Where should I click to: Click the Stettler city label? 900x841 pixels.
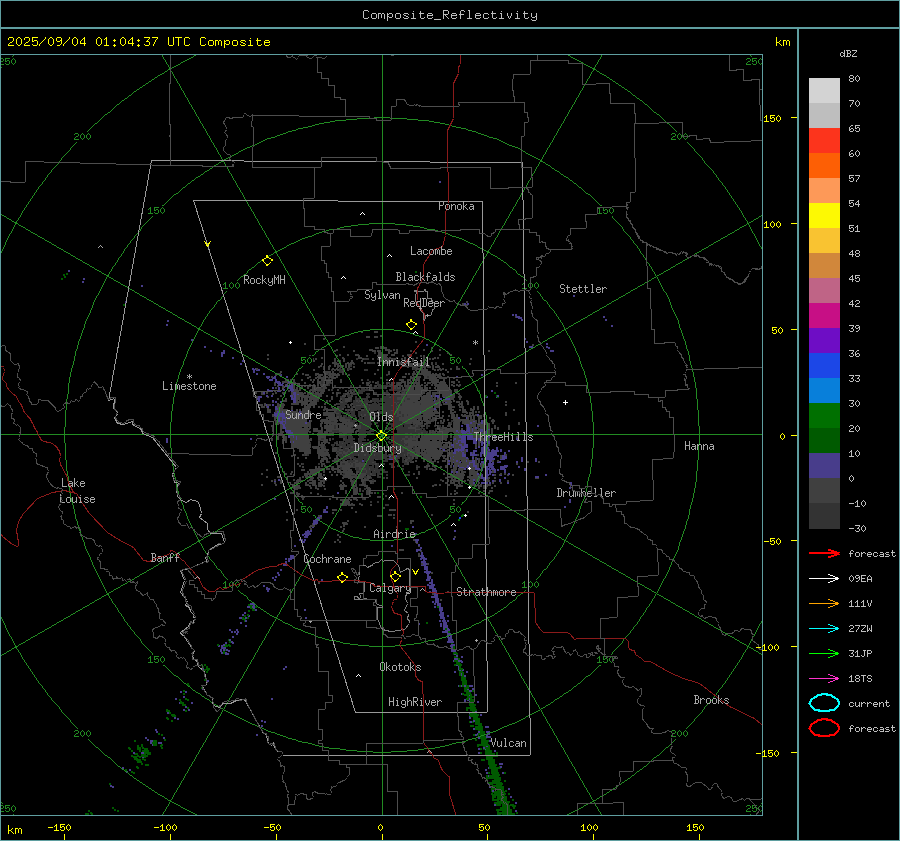point(583,289)
